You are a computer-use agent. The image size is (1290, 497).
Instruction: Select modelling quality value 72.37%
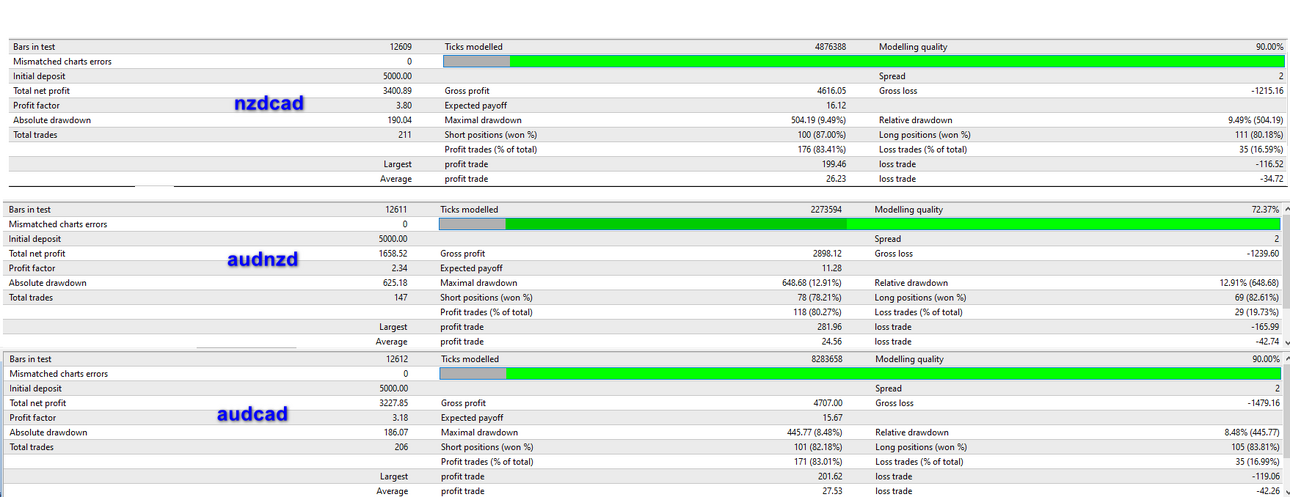tap(1265, 210)
